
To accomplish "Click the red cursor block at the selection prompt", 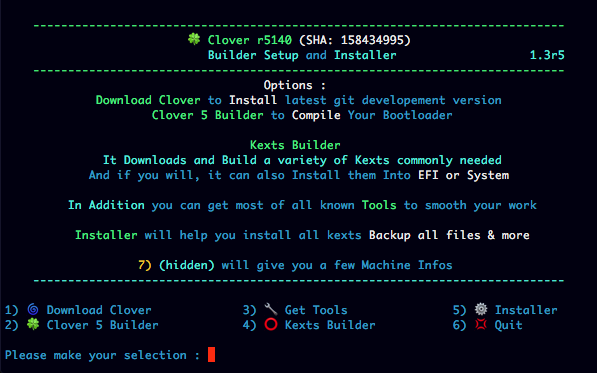I will click(x=211, y=354).
